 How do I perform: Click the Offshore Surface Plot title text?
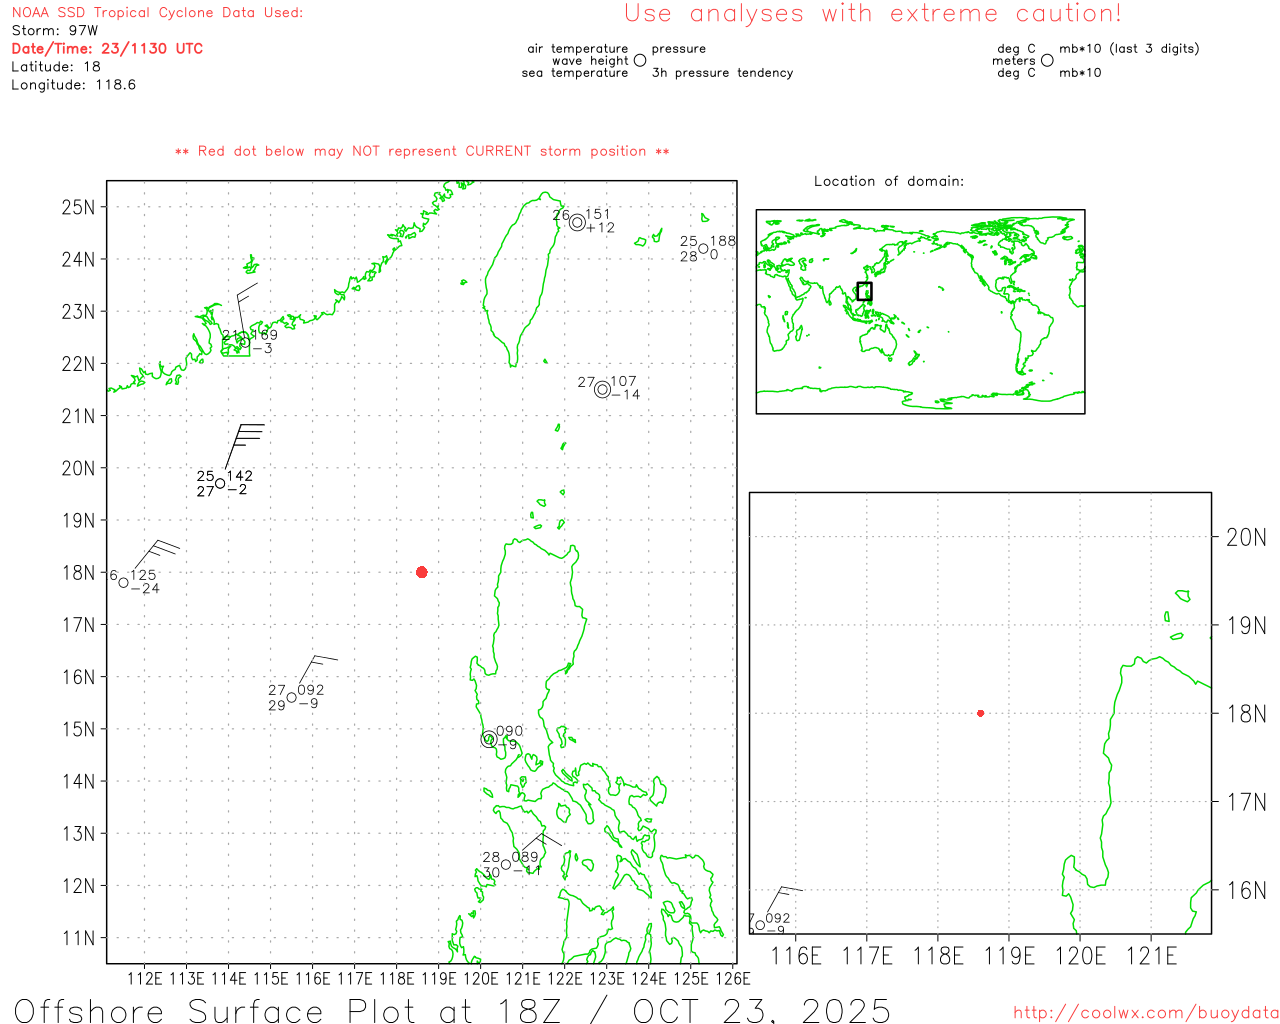pyautogui.click(x=452, y=1010)
